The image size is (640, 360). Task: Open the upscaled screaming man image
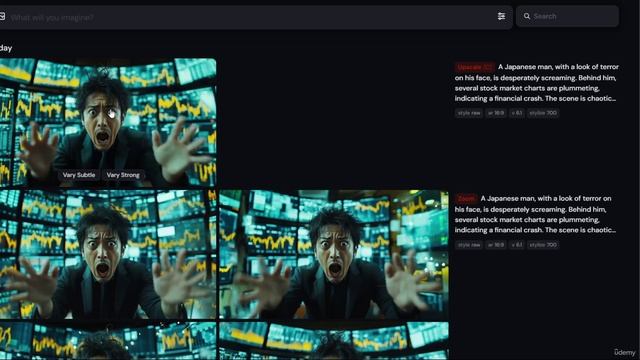(108, 122)
